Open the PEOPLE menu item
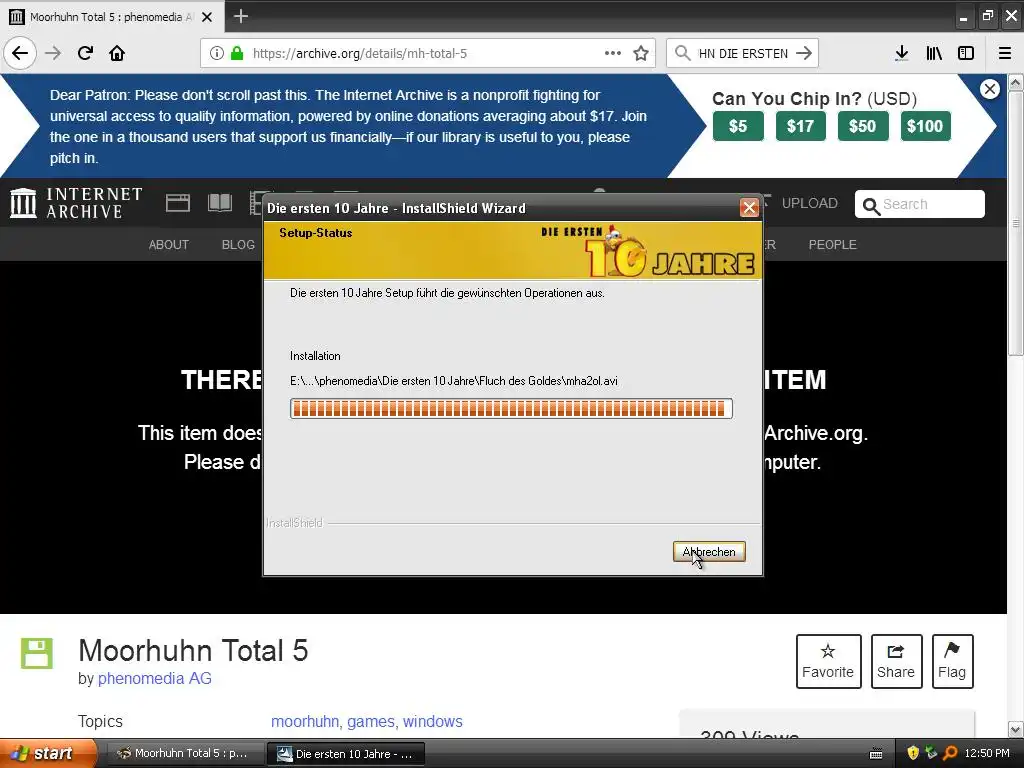This screenshot has height=768, width=1024. (833, 244)
